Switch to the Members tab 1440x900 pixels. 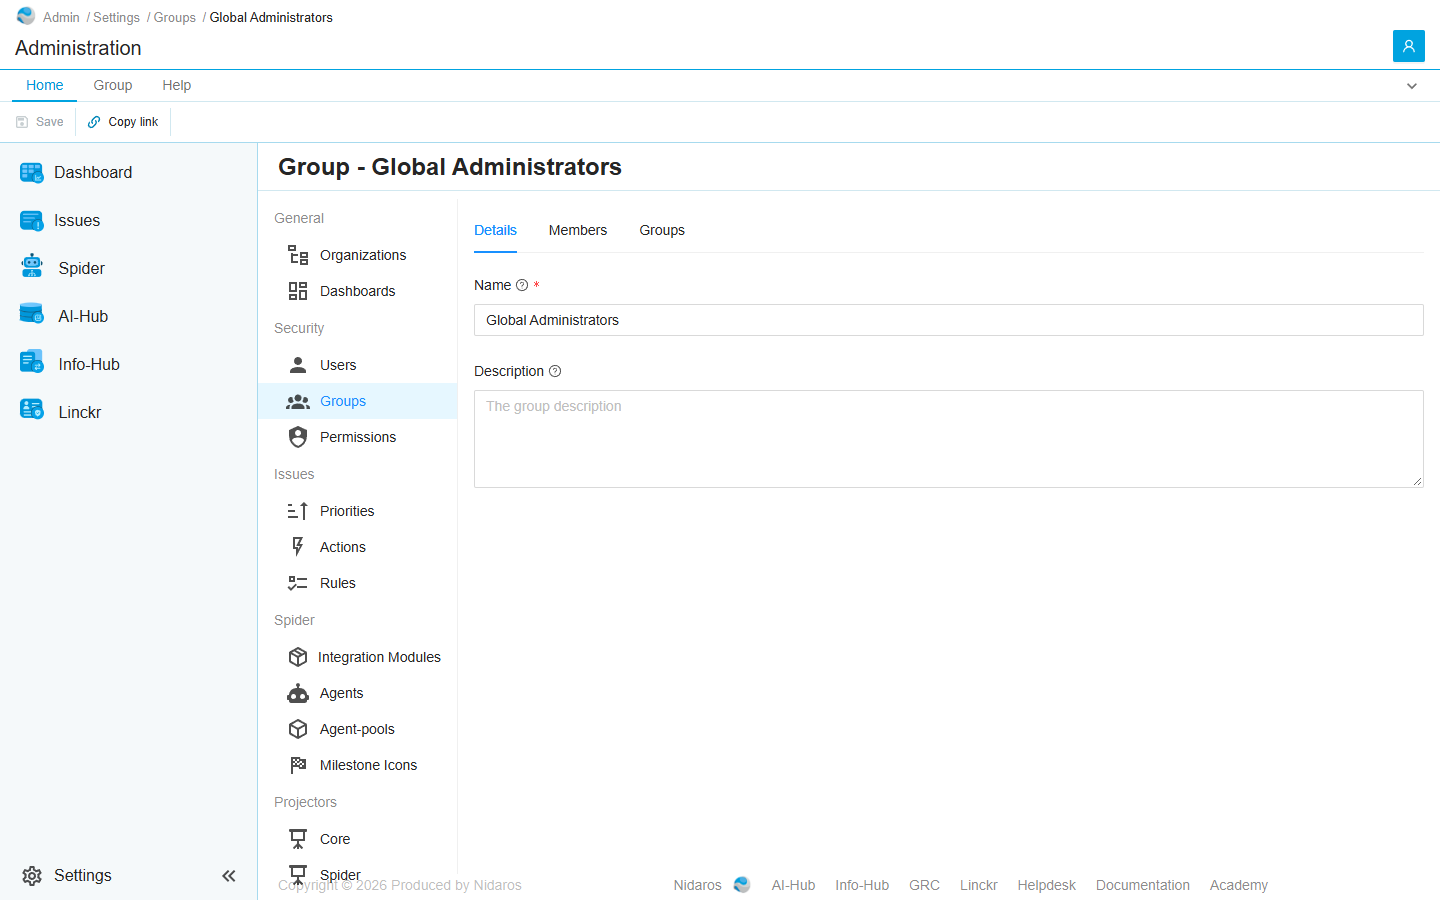point(578,230)
